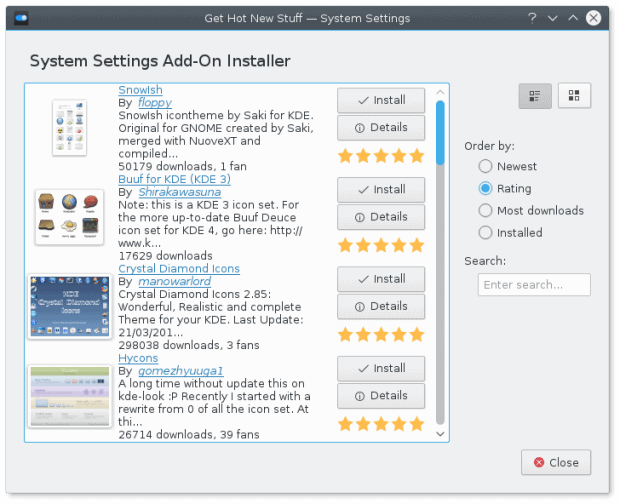Install Crystal Diamond Icons
The width and height of the screenshot is (620, 504).
click(x=381, y=279)
